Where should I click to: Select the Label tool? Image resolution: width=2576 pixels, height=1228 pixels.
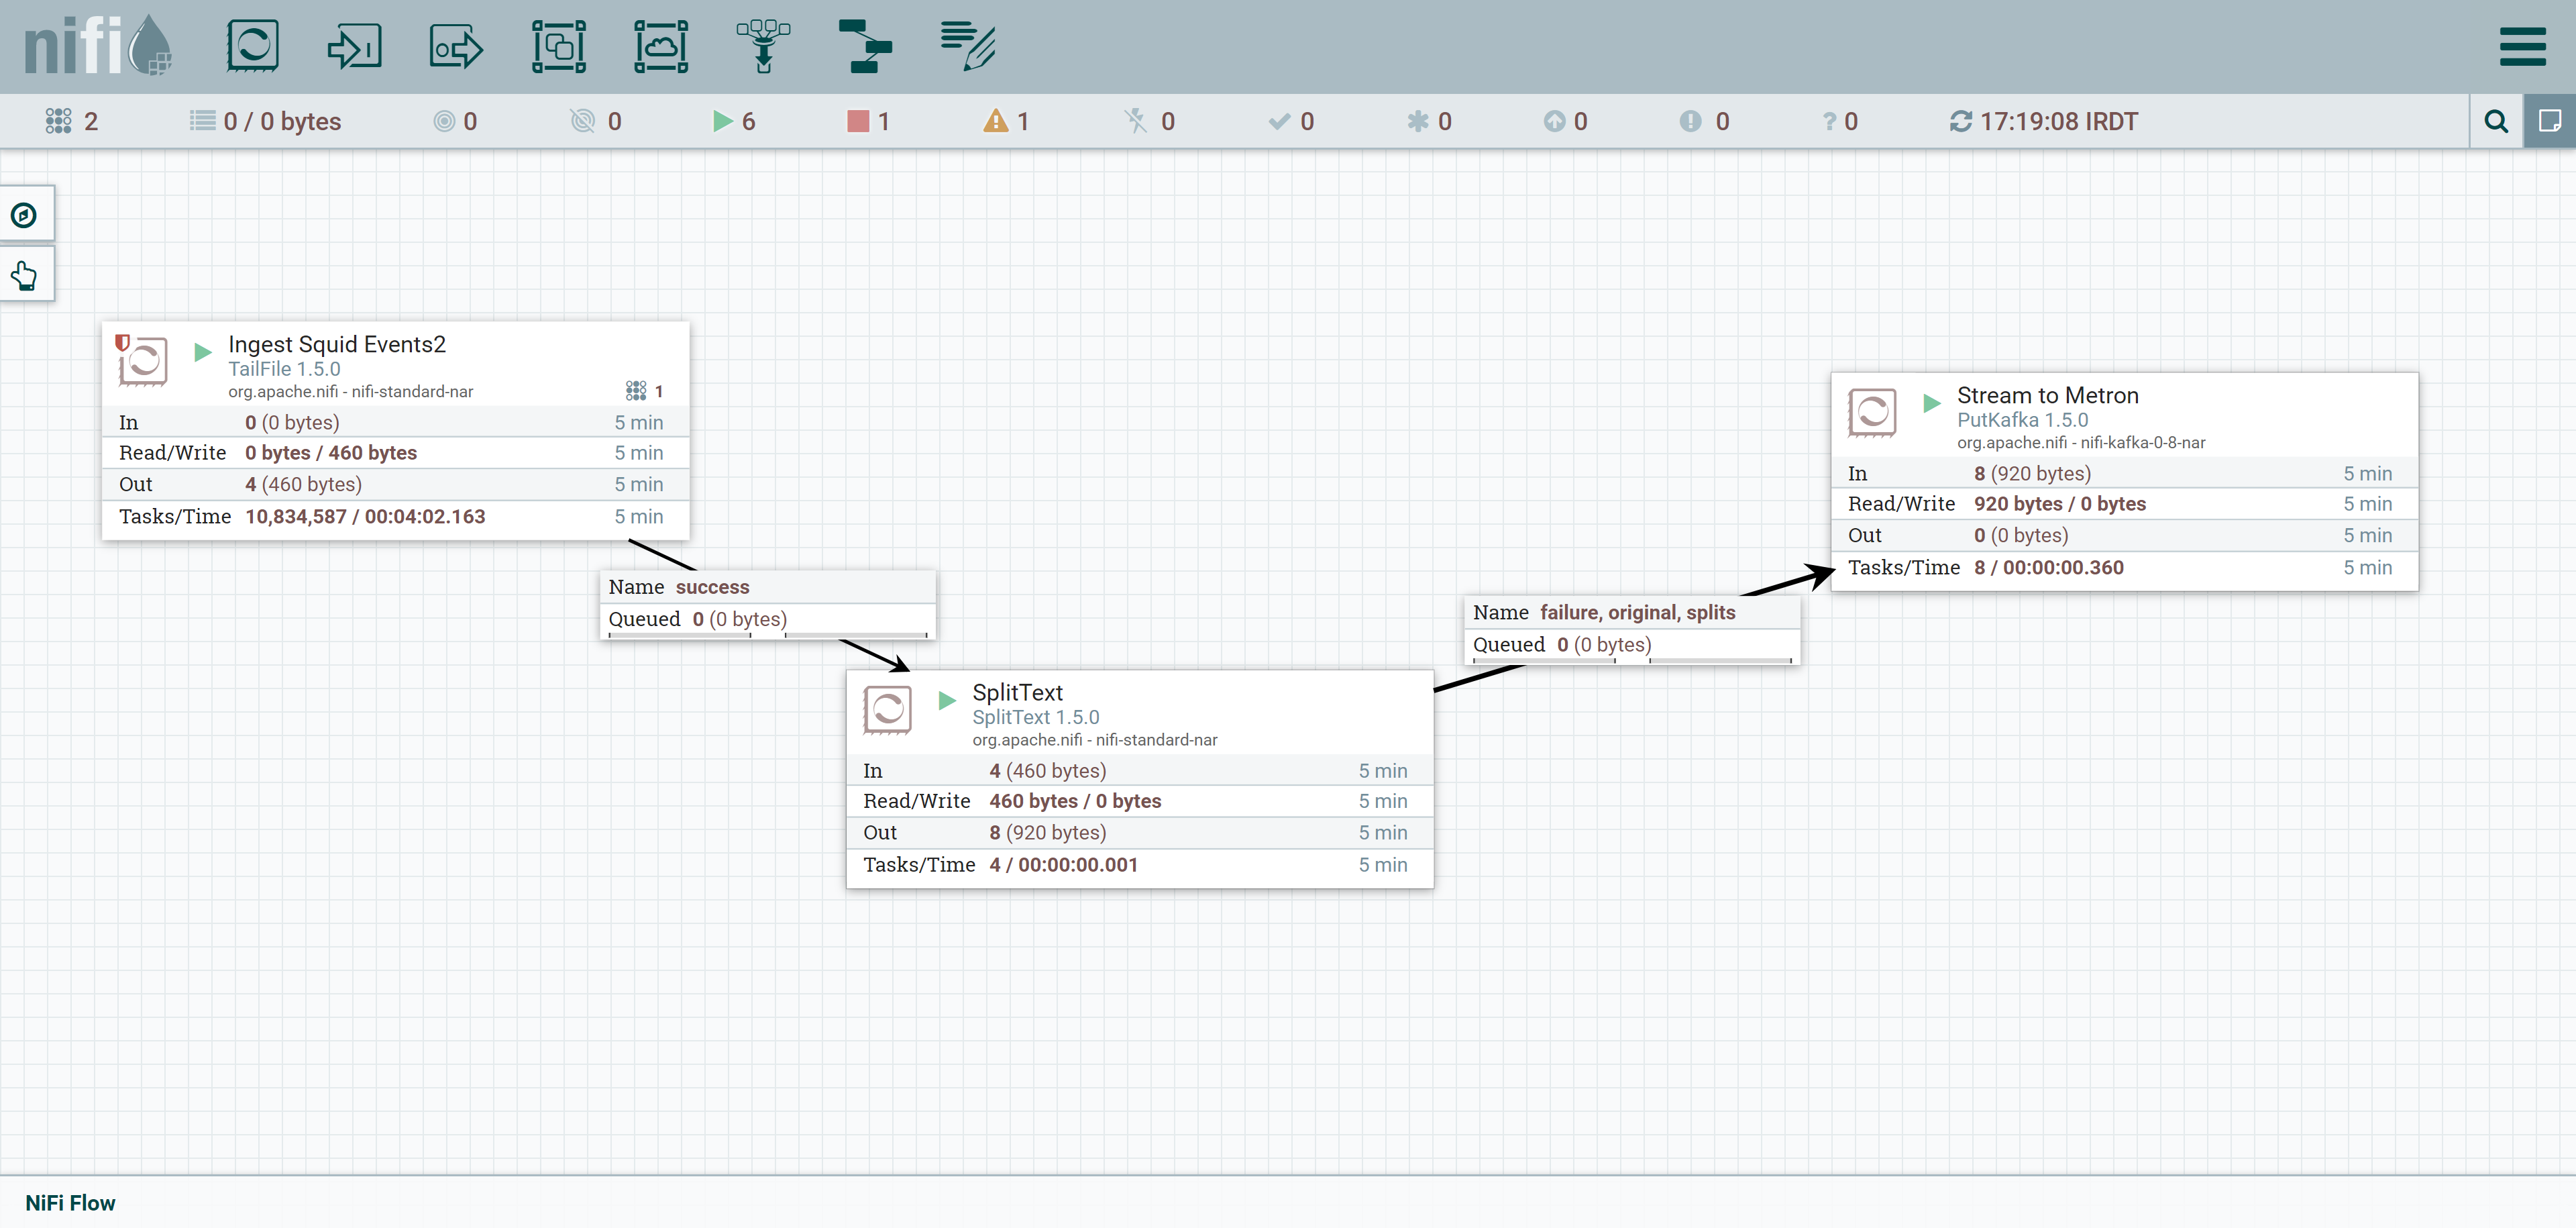coord(966,46)
